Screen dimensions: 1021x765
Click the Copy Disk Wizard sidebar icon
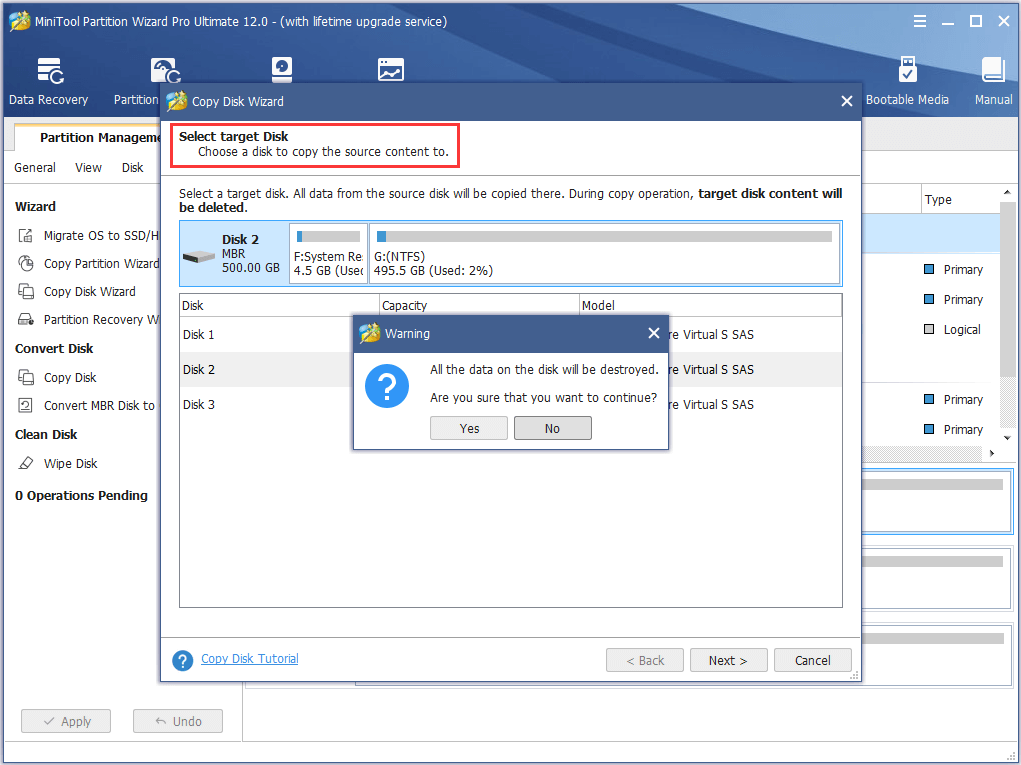pos(26,292)
